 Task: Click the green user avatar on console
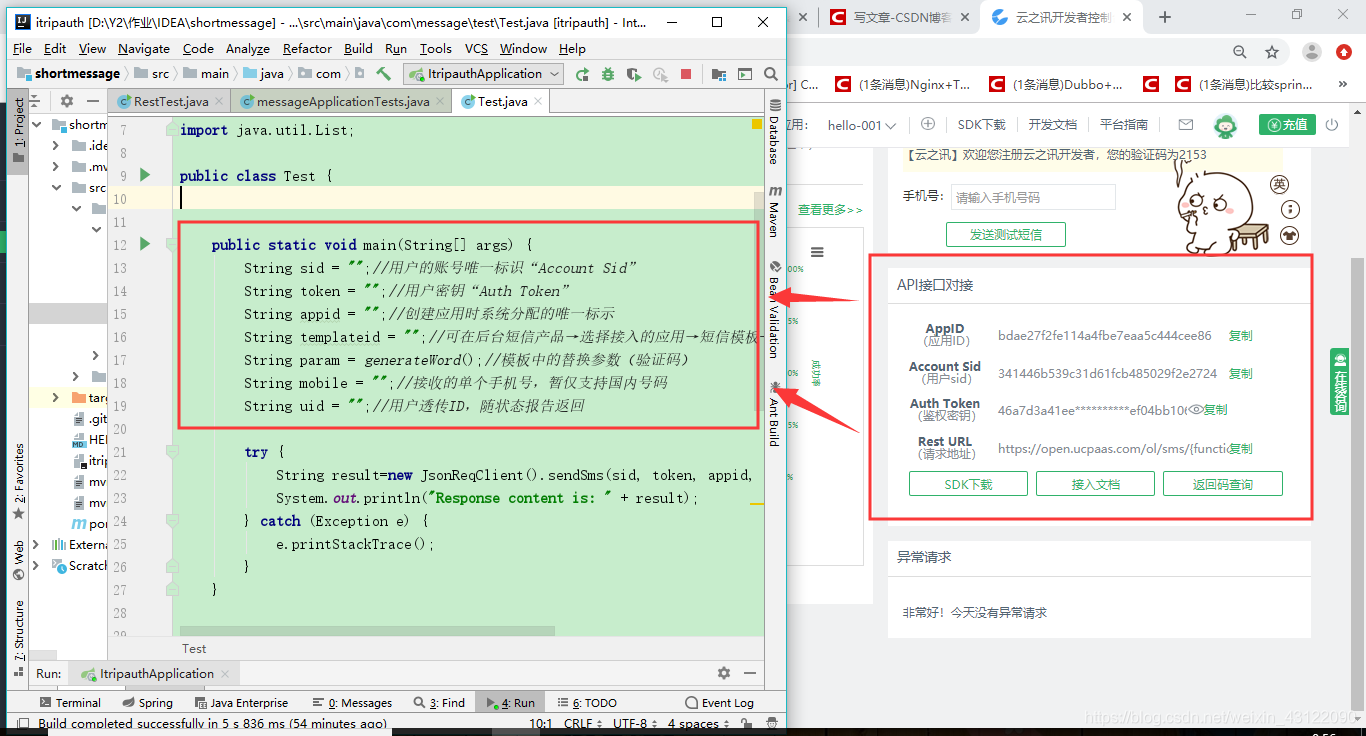point(1225,125)
